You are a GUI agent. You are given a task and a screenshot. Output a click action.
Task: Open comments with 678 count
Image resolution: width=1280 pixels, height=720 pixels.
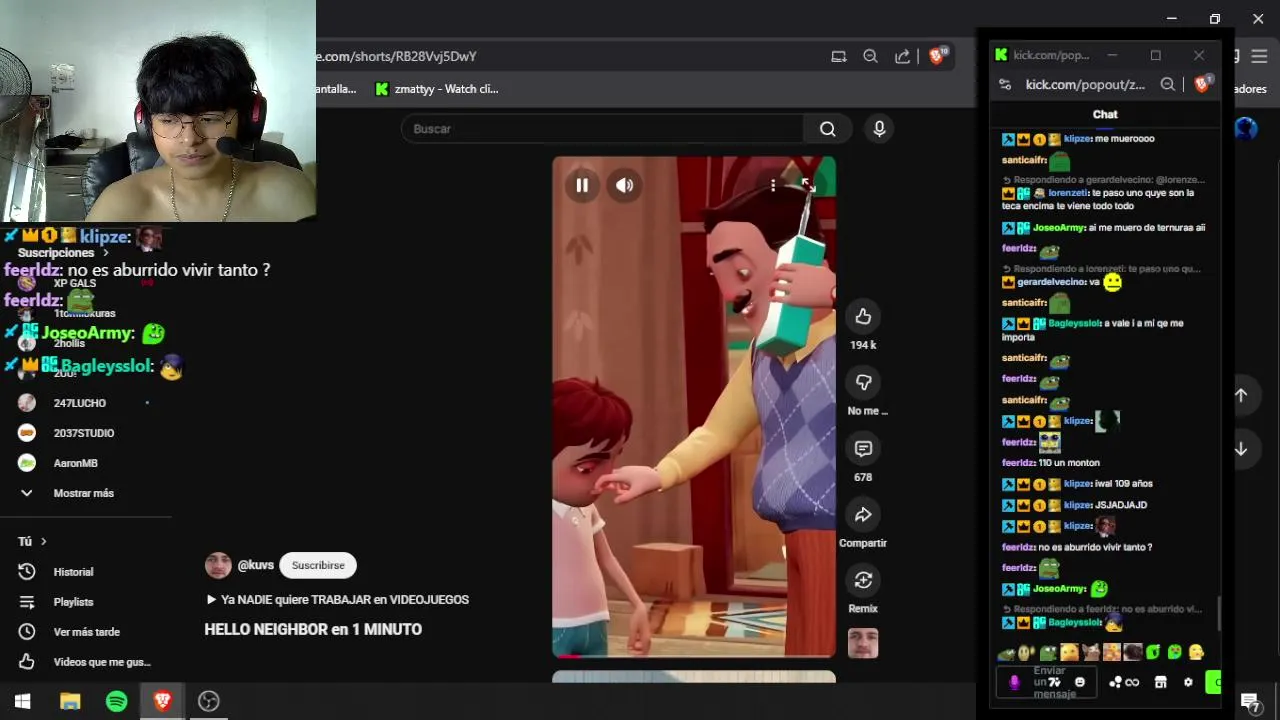[863, 449]
